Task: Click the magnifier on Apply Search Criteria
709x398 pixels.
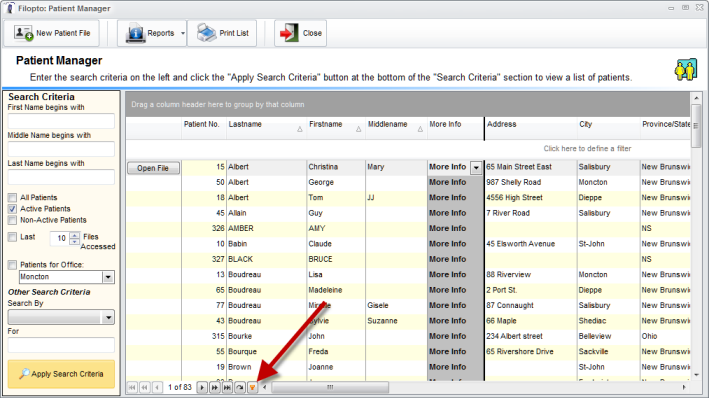Action: pyautogui.click(x=24, y=374)
